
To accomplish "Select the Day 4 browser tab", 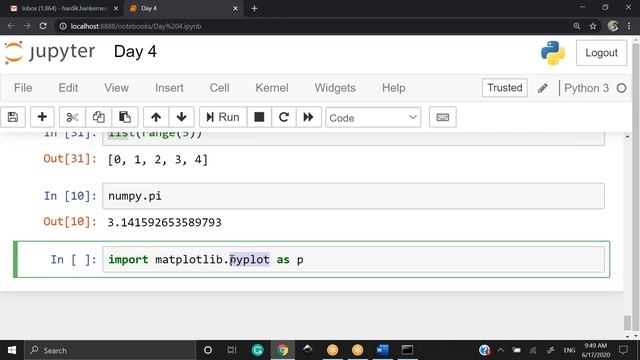I will coord(180,8).
